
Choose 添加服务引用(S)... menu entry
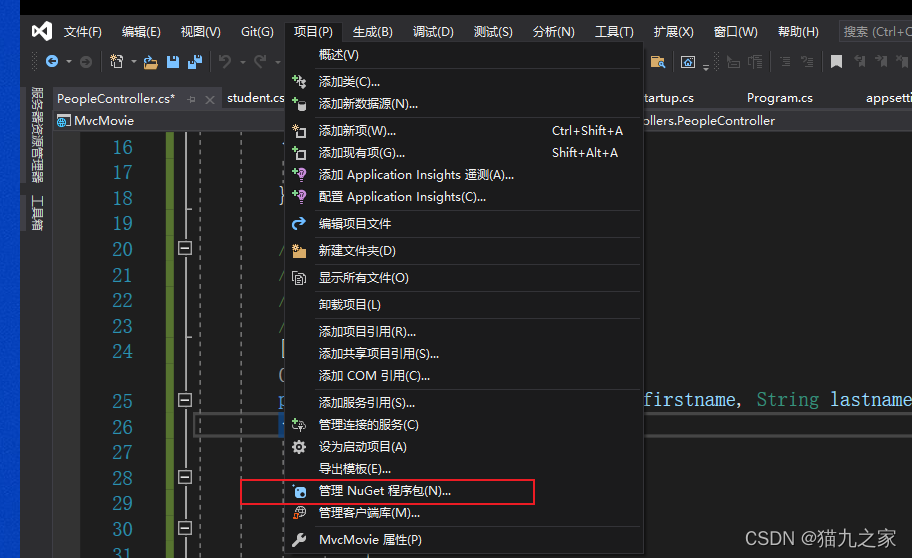coord(464,403)
